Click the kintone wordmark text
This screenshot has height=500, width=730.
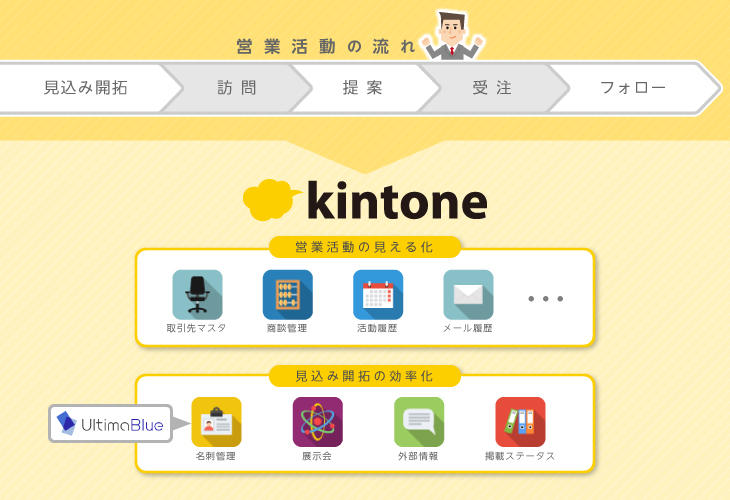click(397, 200)
